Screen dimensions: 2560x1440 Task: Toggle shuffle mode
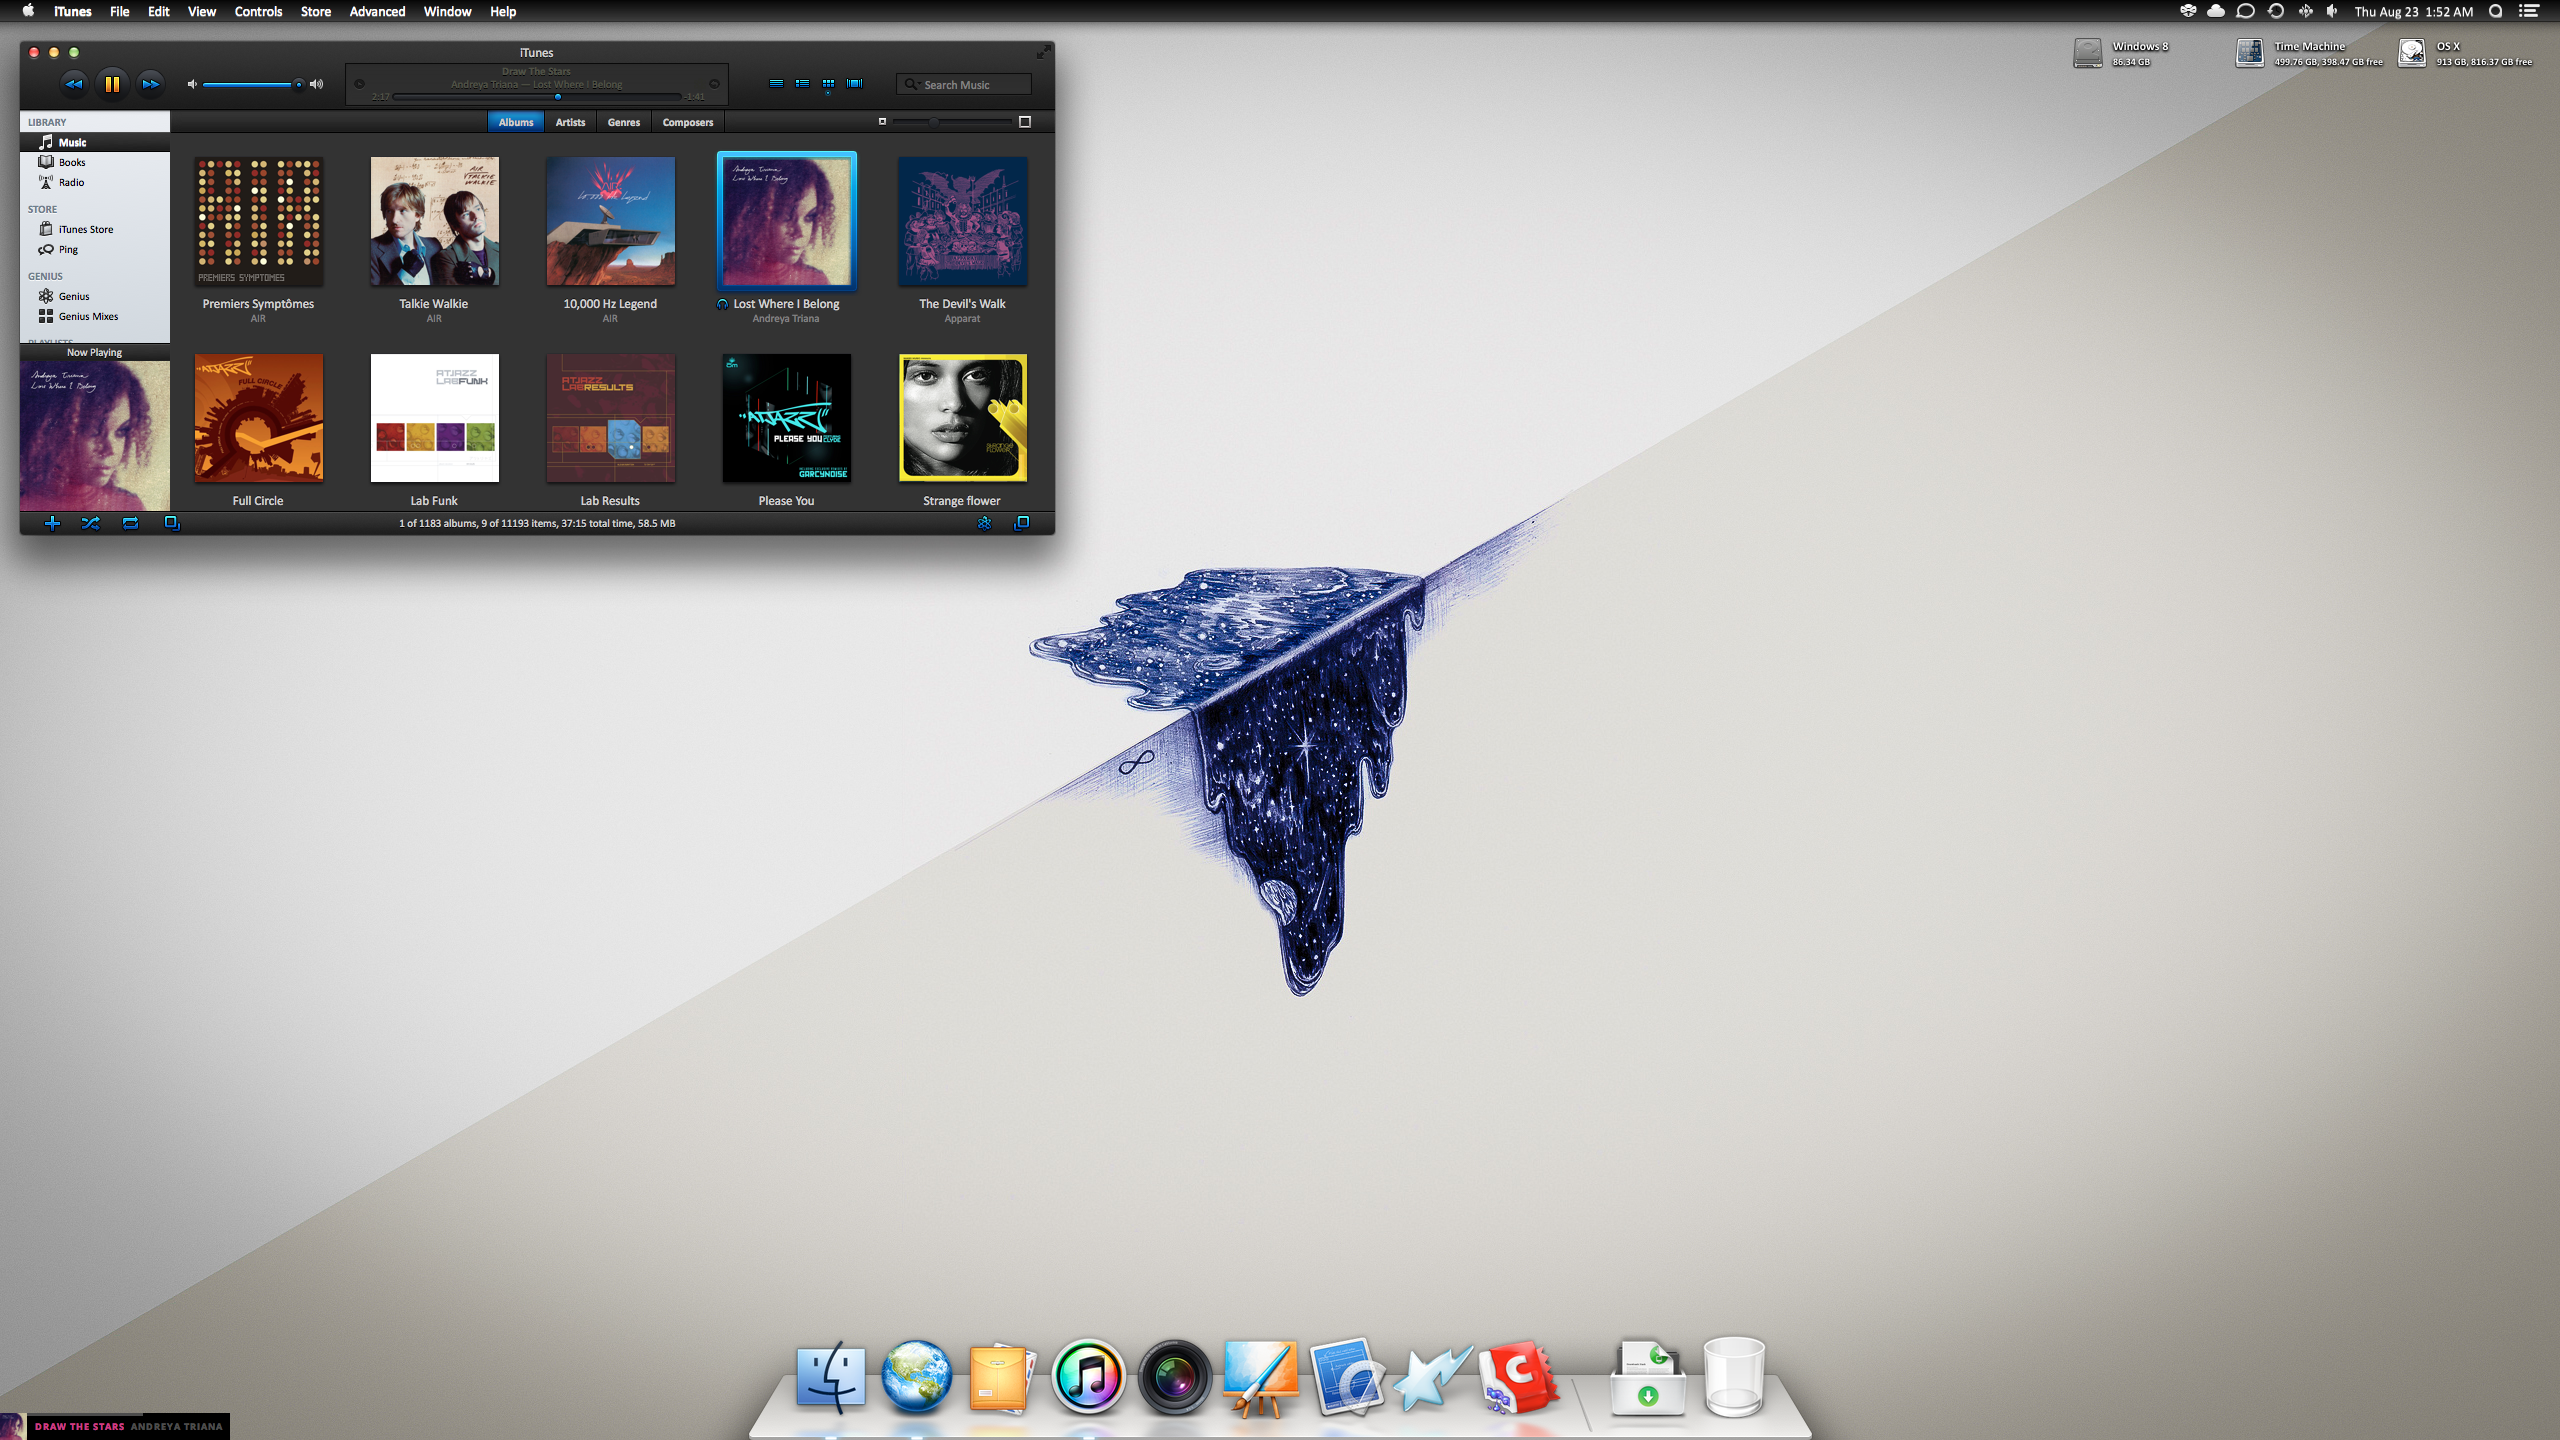click(91, 523)
